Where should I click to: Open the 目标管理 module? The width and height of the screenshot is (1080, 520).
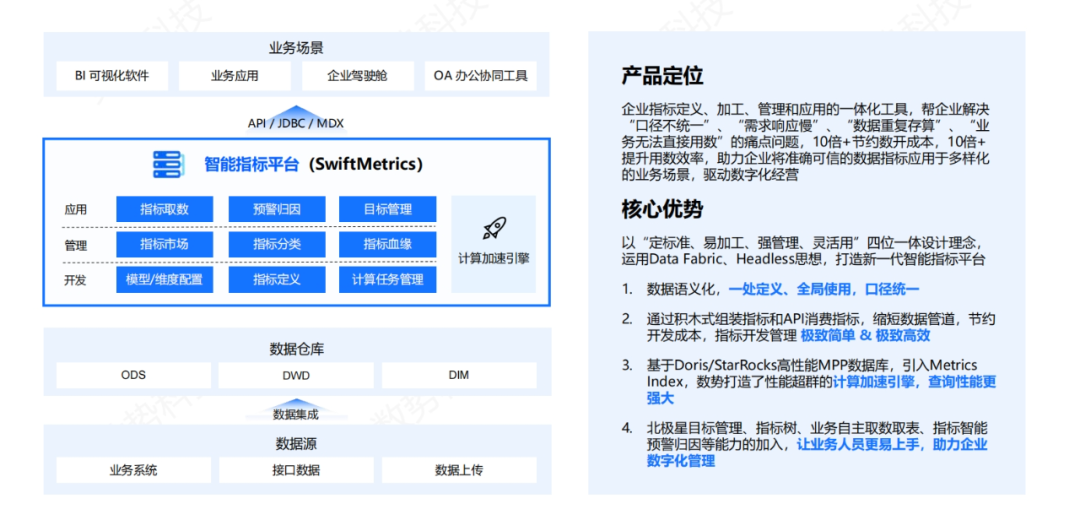(388, 209)
